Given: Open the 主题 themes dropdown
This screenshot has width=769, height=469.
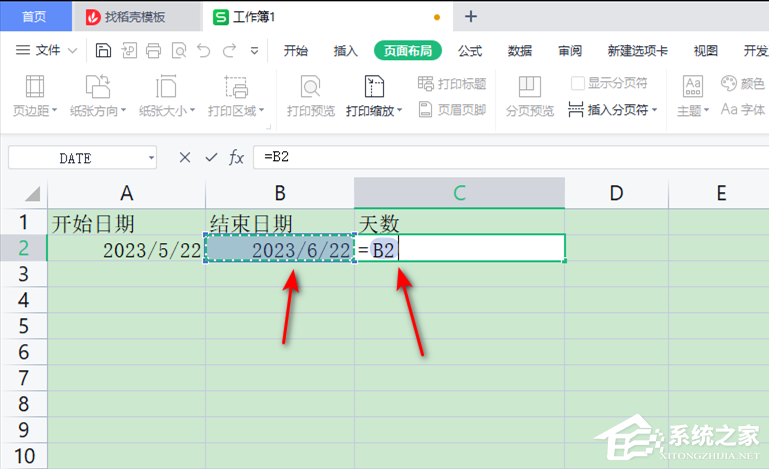Looking at the screenshot, I should click(692, 96).
